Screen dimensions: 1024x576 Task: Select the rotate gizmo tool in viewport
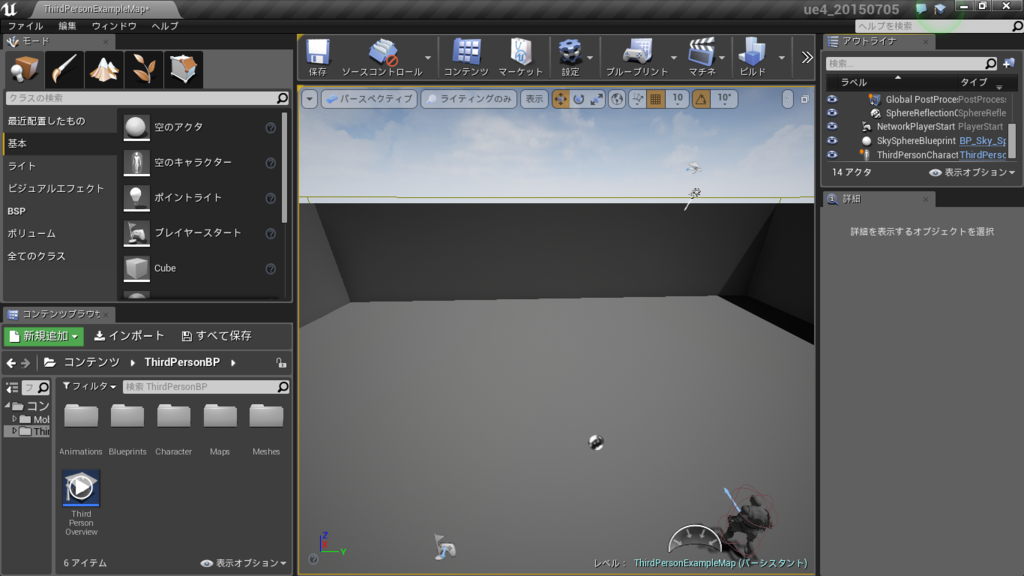[x=579, y=99]
